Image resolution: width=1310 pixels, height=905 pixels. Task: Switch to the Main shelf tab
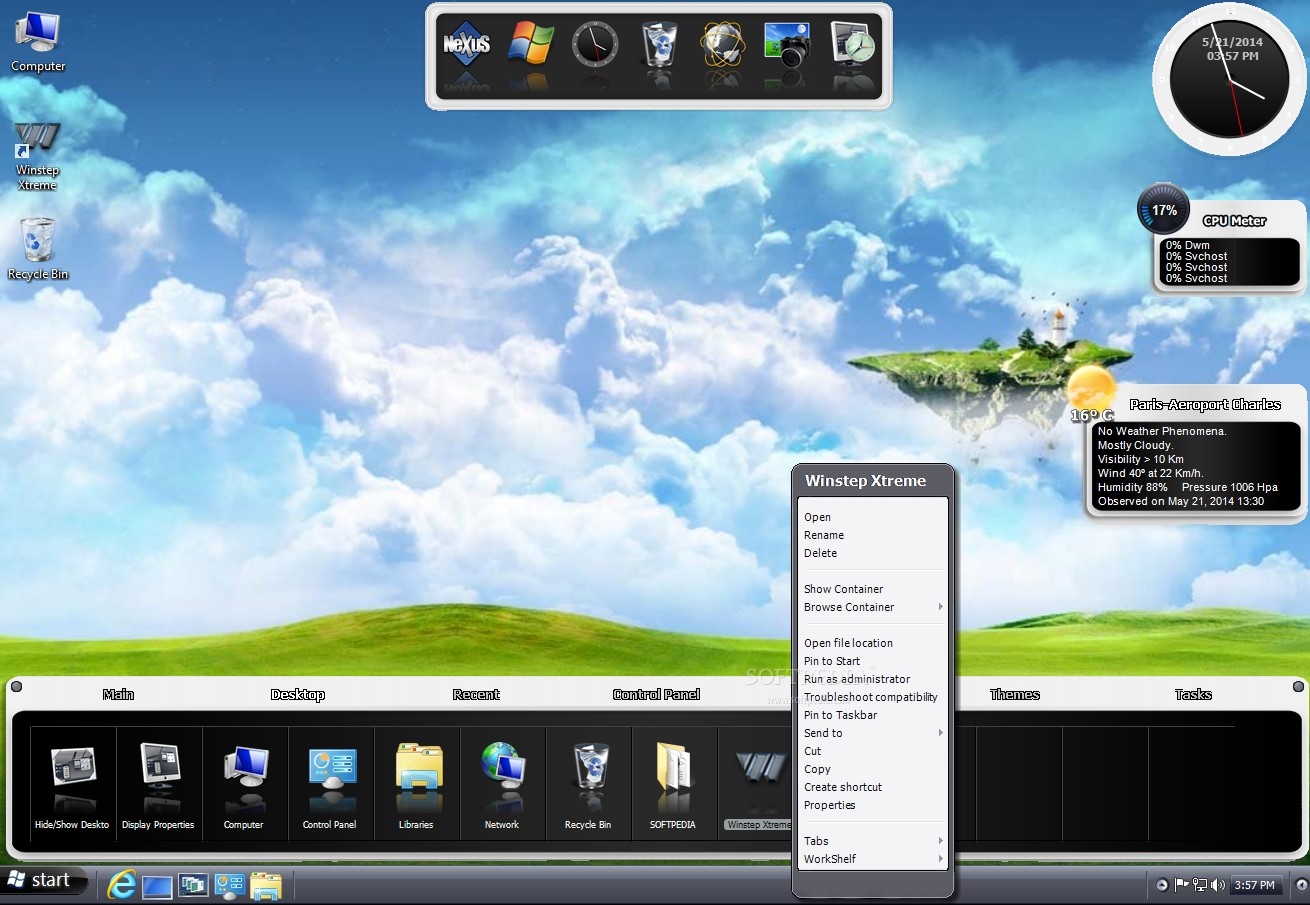[x=118, y=694]
